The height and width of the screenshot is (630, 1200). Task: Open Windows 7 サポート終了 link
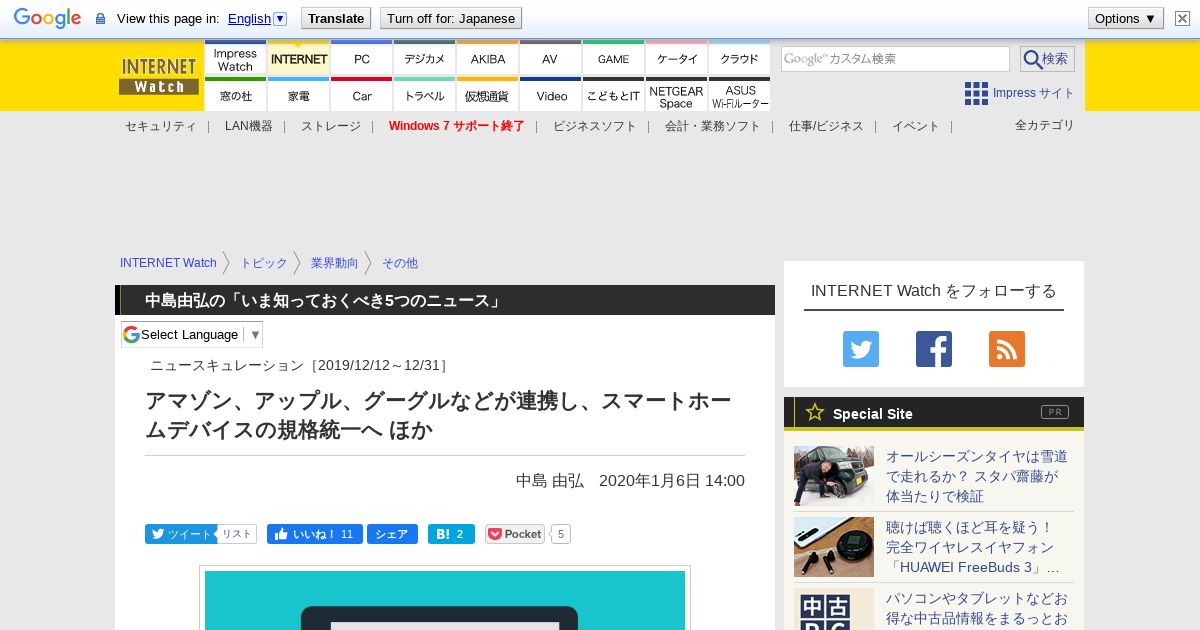pos(456,126)
